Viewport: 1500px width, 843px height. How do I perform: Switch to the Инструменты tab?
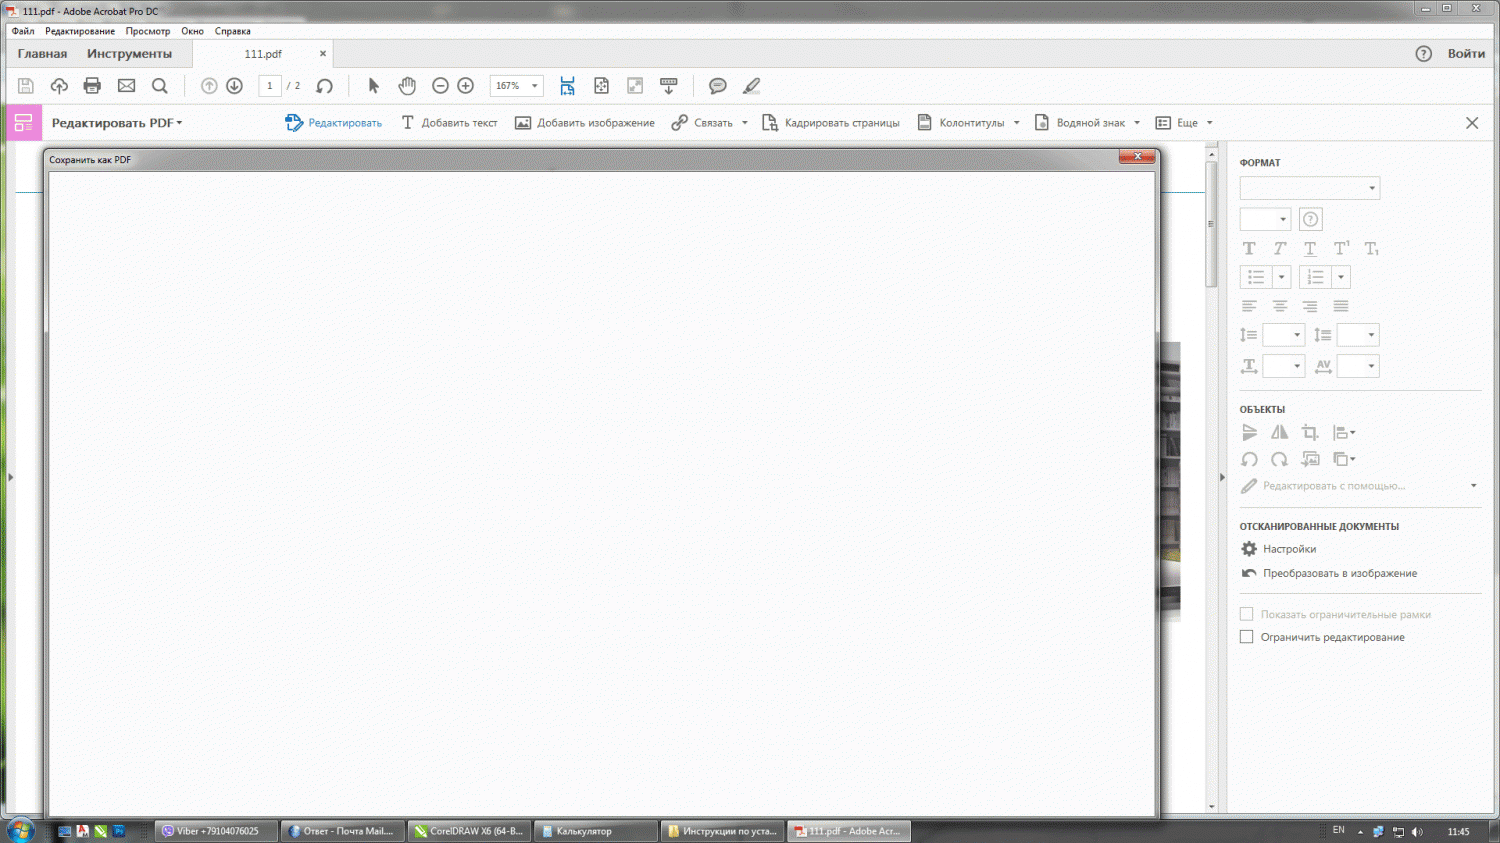point(129,54)
